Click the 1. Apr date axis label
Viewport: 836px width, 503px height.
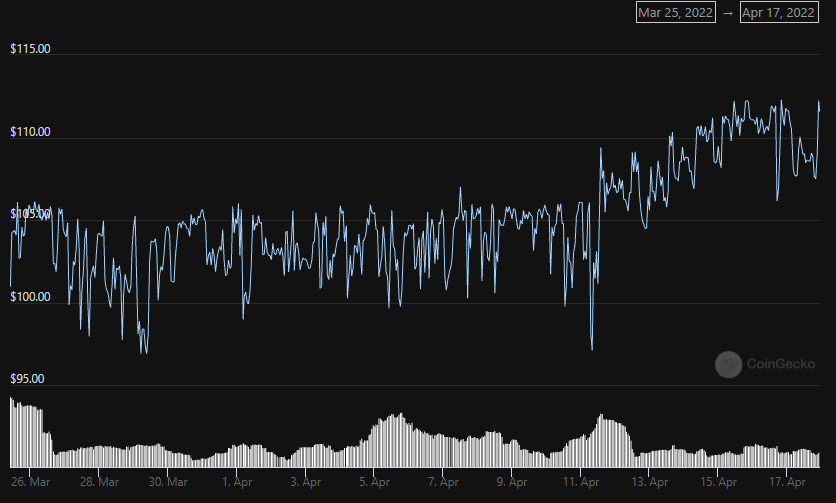[237, 482]
